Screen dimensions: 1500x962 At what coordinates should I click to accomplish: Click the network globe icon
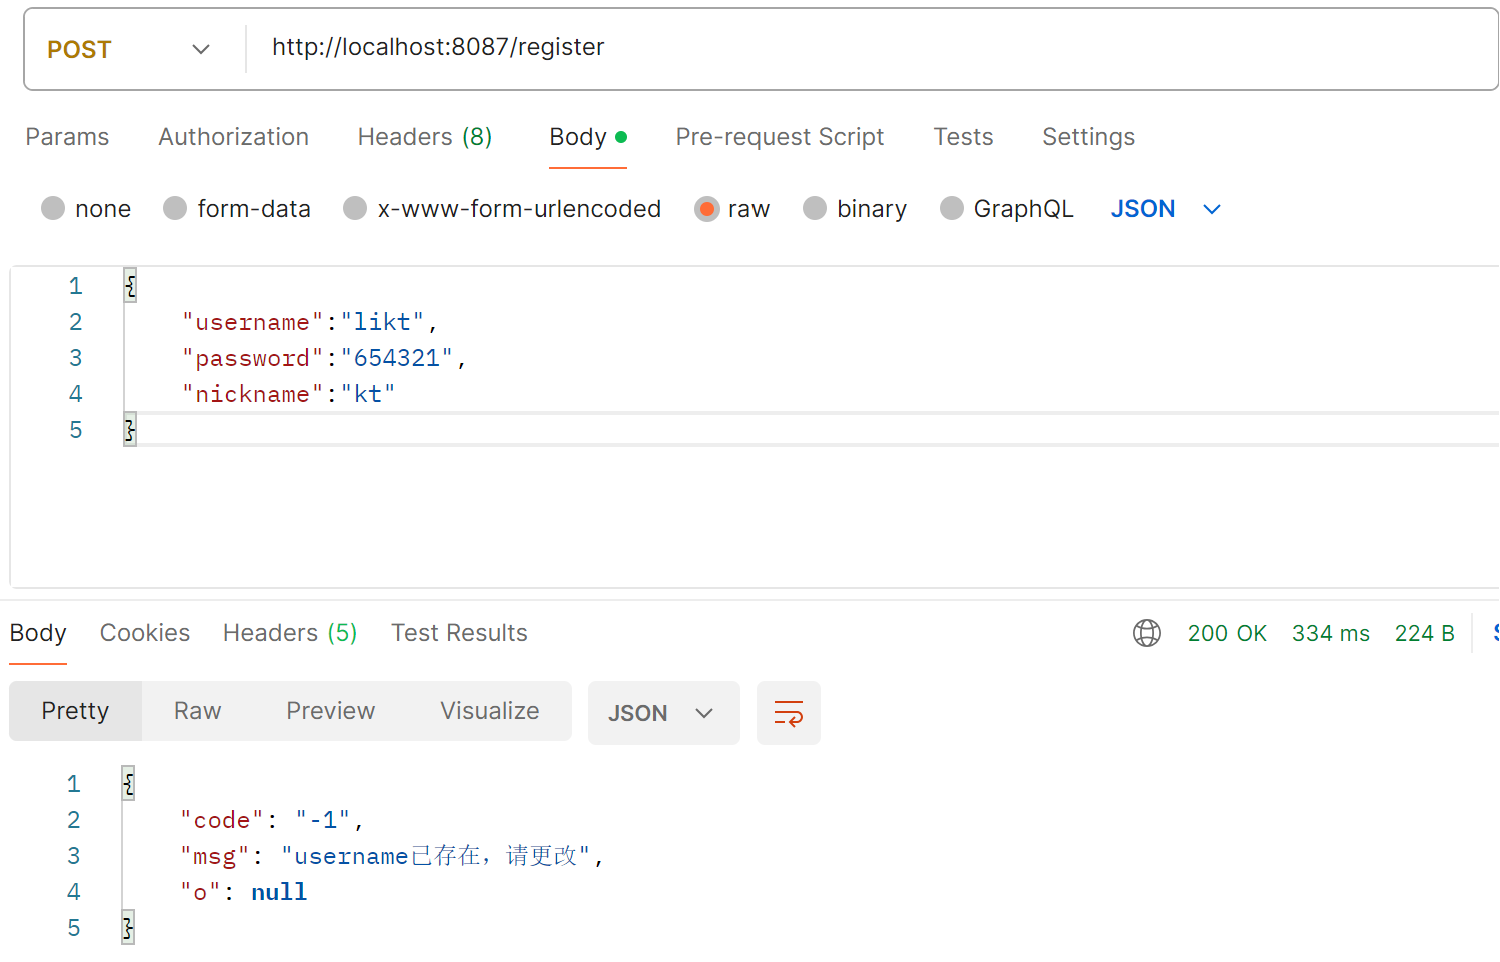pyautogui.click(x=1147, y=633)
